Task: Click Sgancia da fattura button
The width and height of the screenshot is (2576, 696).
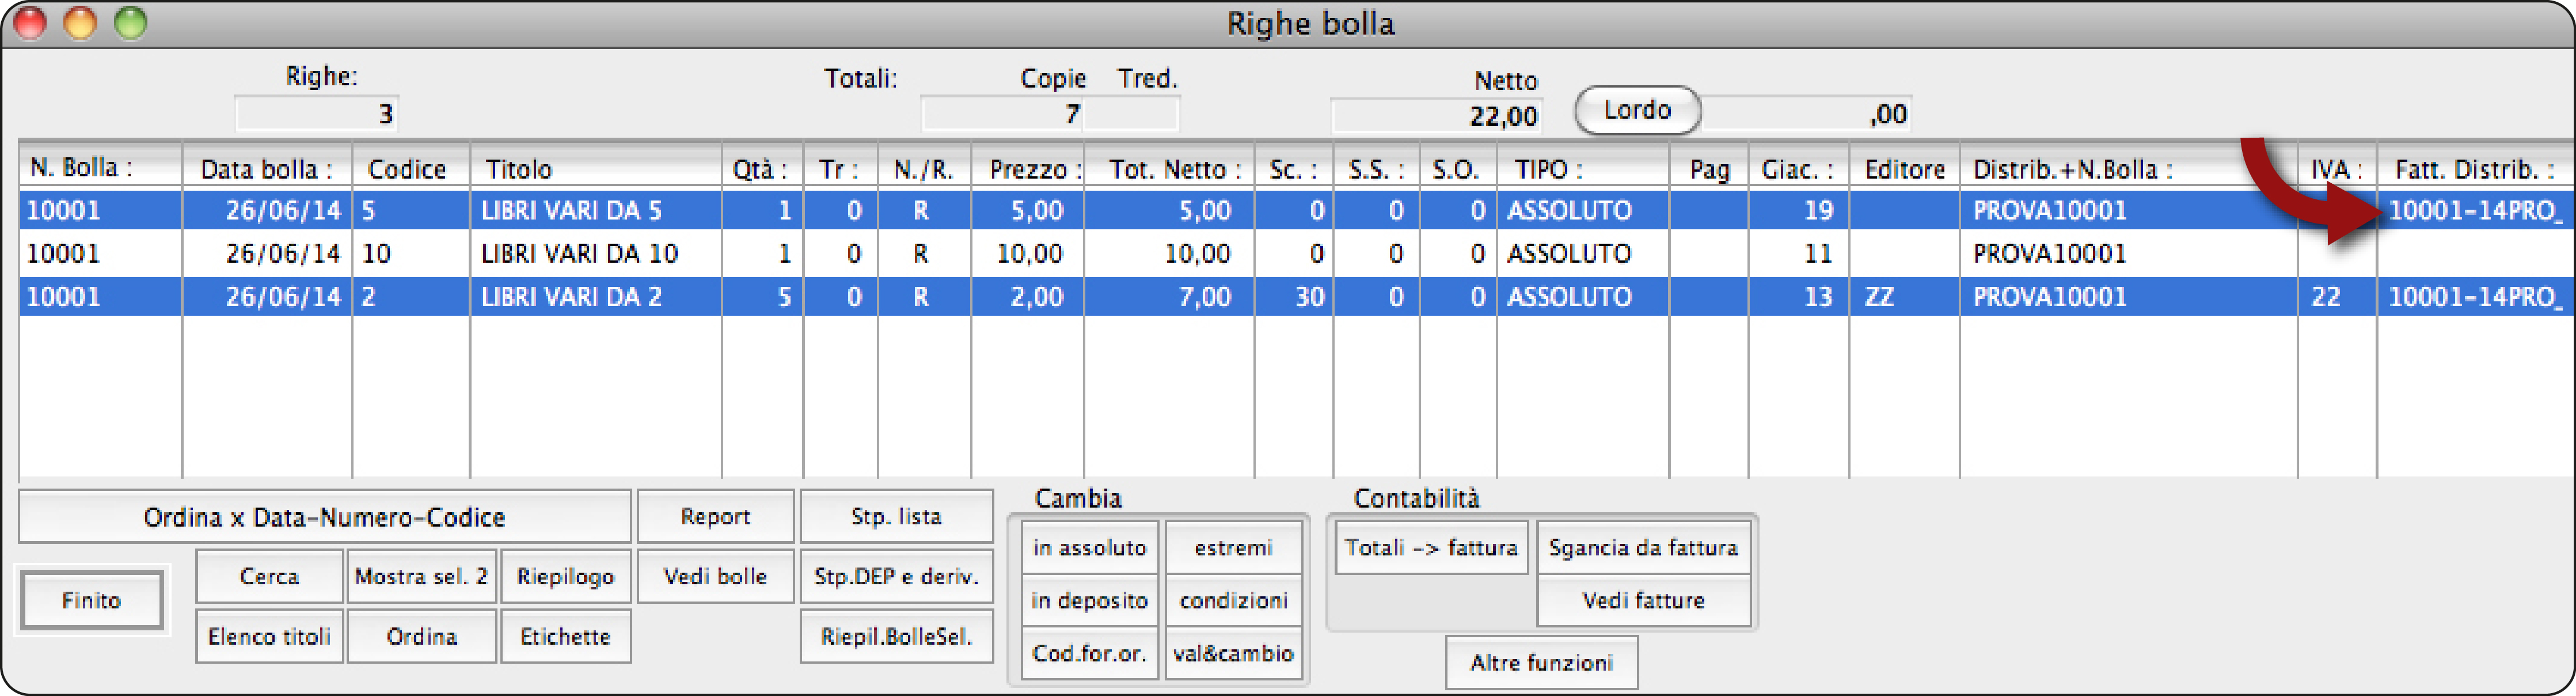Action: click(1642, 548)
